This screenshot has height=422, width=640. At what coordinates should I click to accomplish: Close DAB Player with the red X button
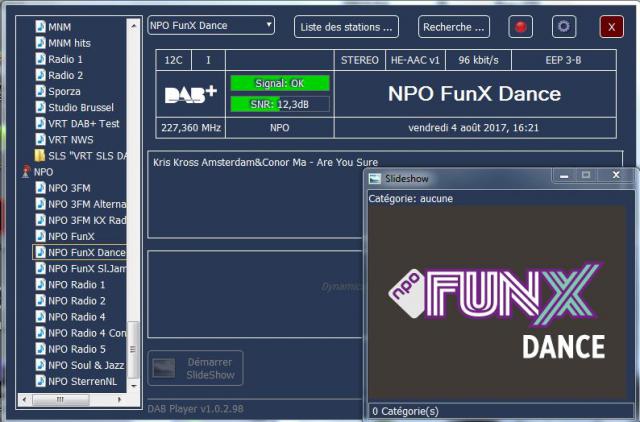[x=611, y=27]
